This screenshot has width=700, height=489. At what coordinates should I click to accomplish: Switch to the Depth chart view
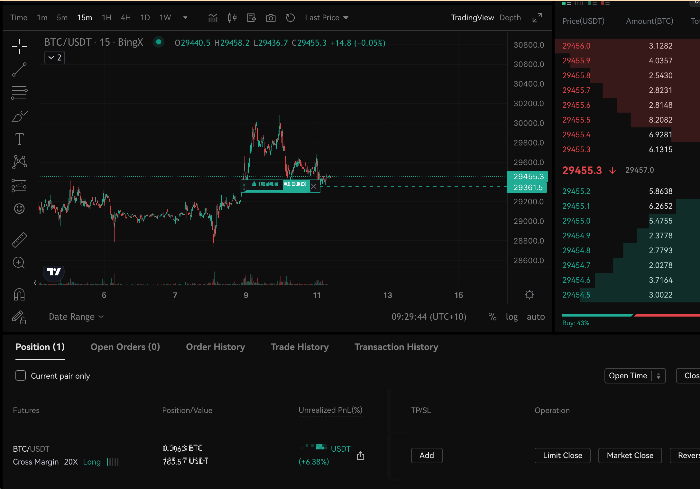510,18
